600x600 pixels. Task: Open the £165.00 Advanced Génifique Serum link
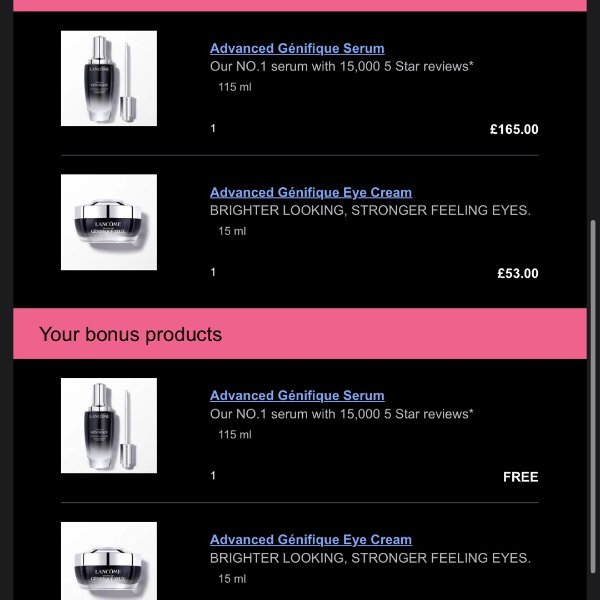pos(297,48)
